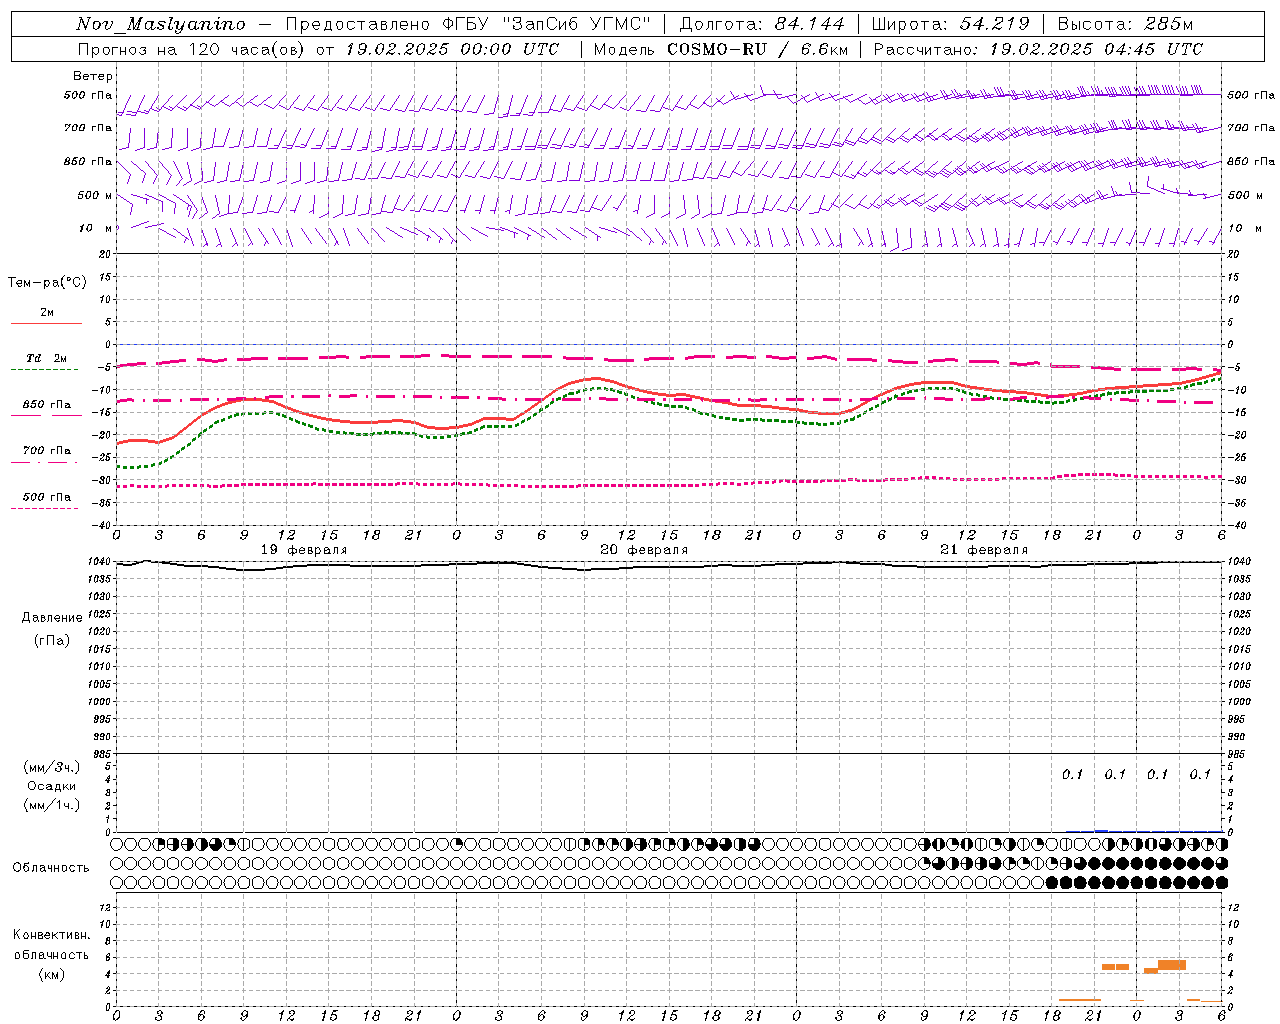Image resolution: width=1280 pixels, height=1024 pixels.
Task: Click the station name Nov_Maslyanino in the header
Action: [161, 24]
